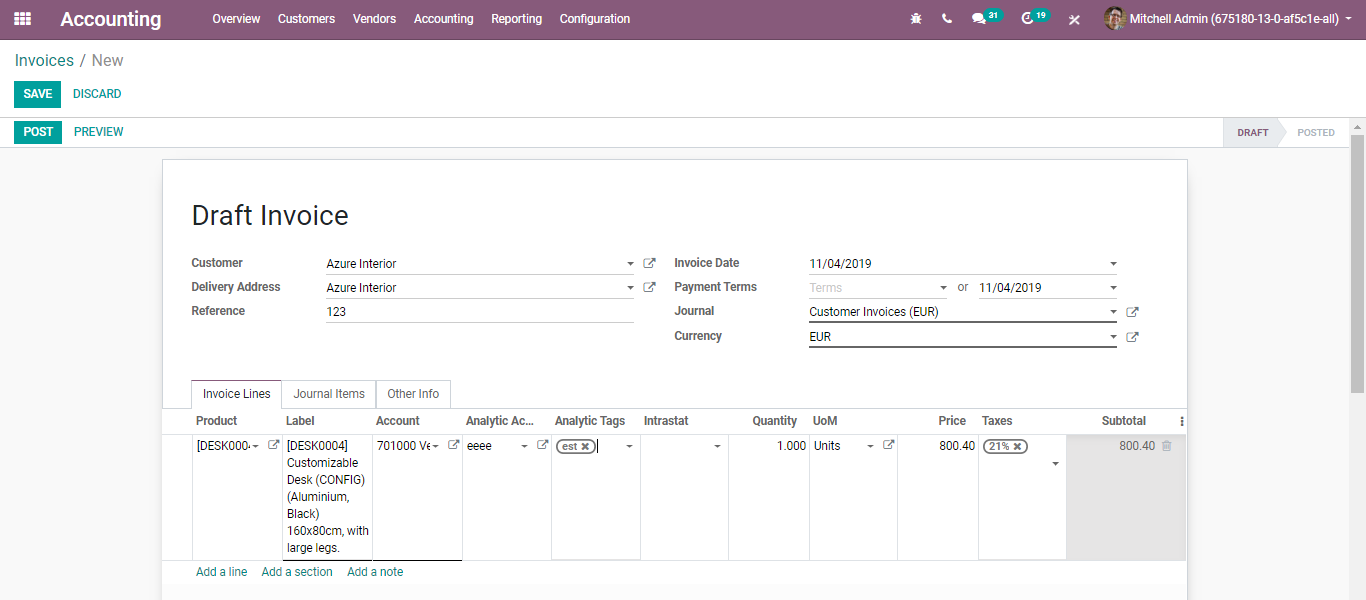
Task: Open Customer external link icon
Action: coord(649,264)
